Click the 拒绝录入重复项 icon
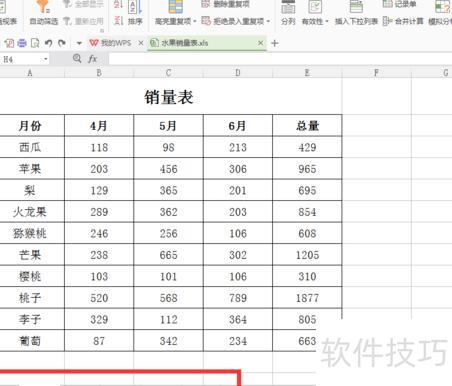Screen dimensions: 452x386 point(206,21)
